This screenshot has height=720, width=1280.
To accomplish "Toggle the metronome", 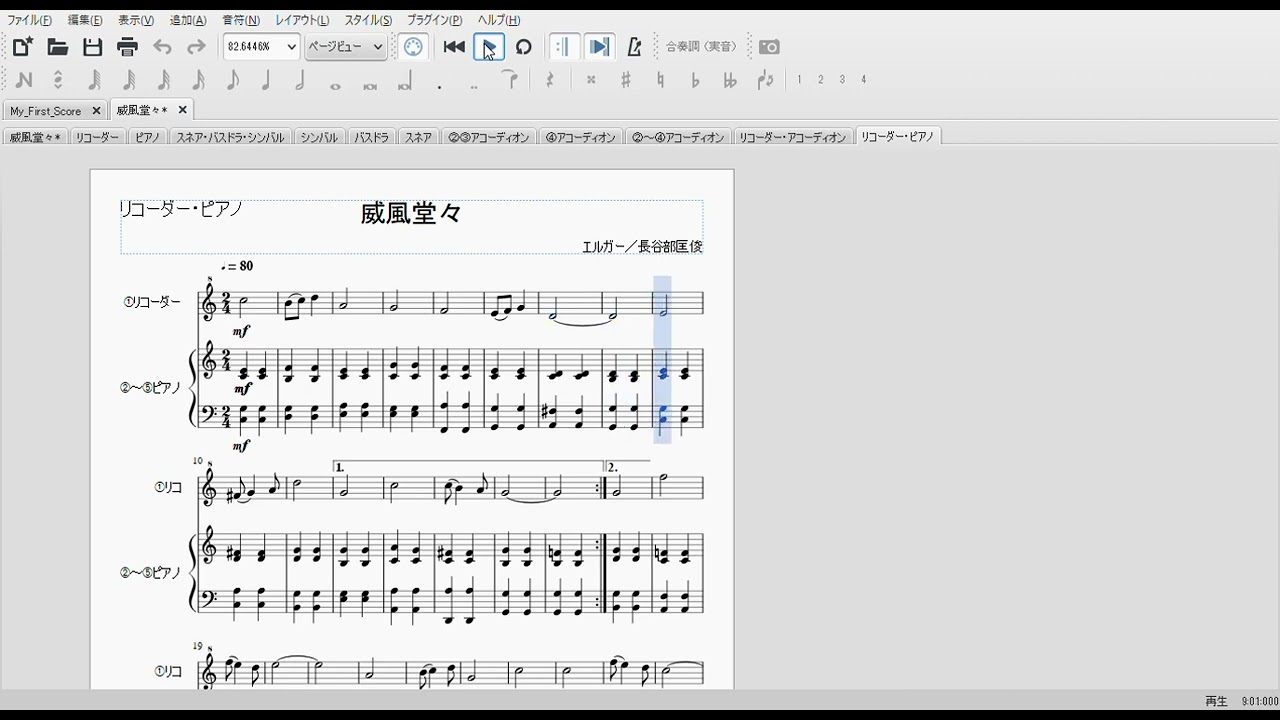I will pos(634,47).
